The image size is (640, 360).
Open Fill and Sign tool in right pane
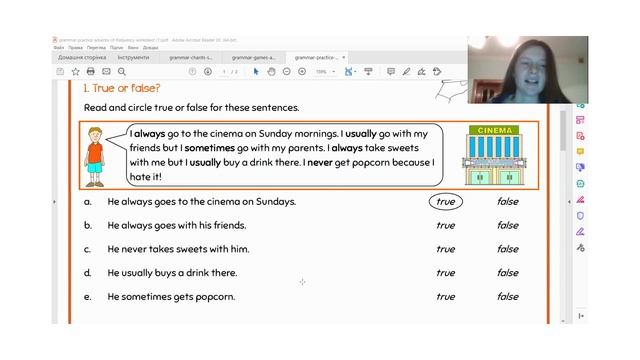[x=580, y=232]
